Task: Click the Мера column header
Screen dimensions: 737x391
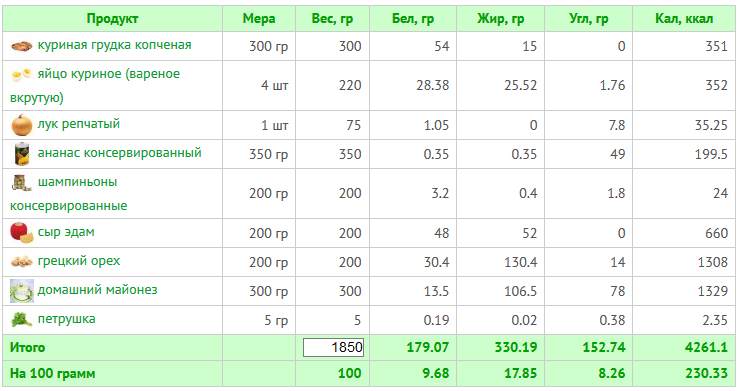Action: tap(259, 19)
